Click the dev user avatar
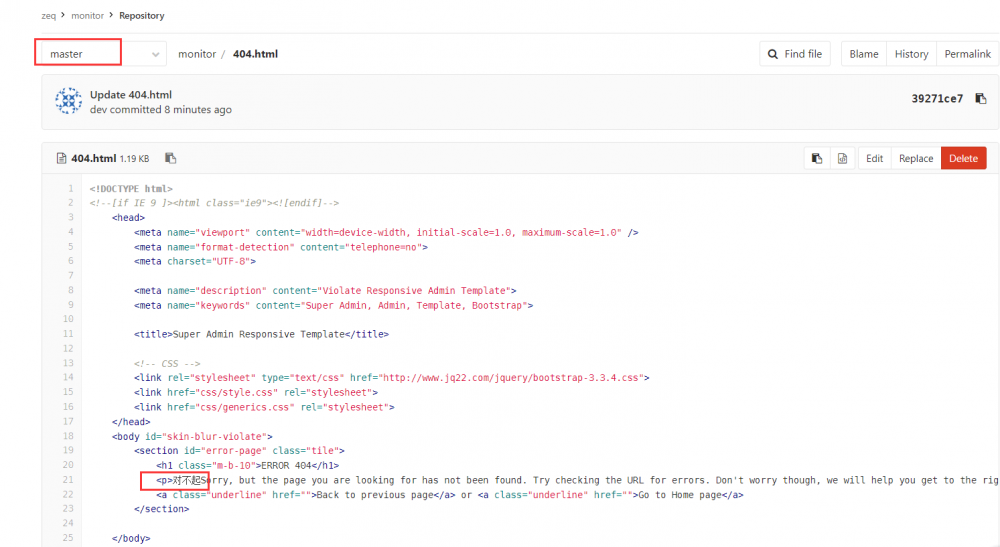 68,101
